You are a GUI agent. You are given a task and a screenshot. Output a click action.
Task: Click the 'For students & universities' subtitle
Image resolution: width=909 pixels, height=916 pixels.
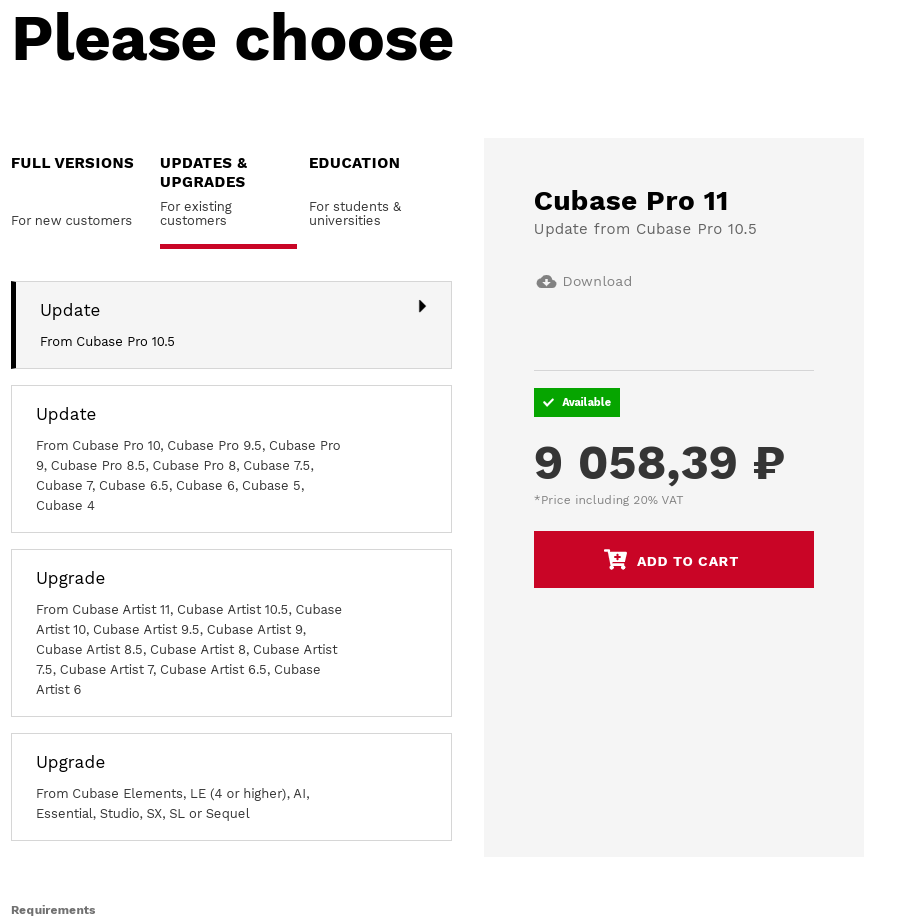355,213
